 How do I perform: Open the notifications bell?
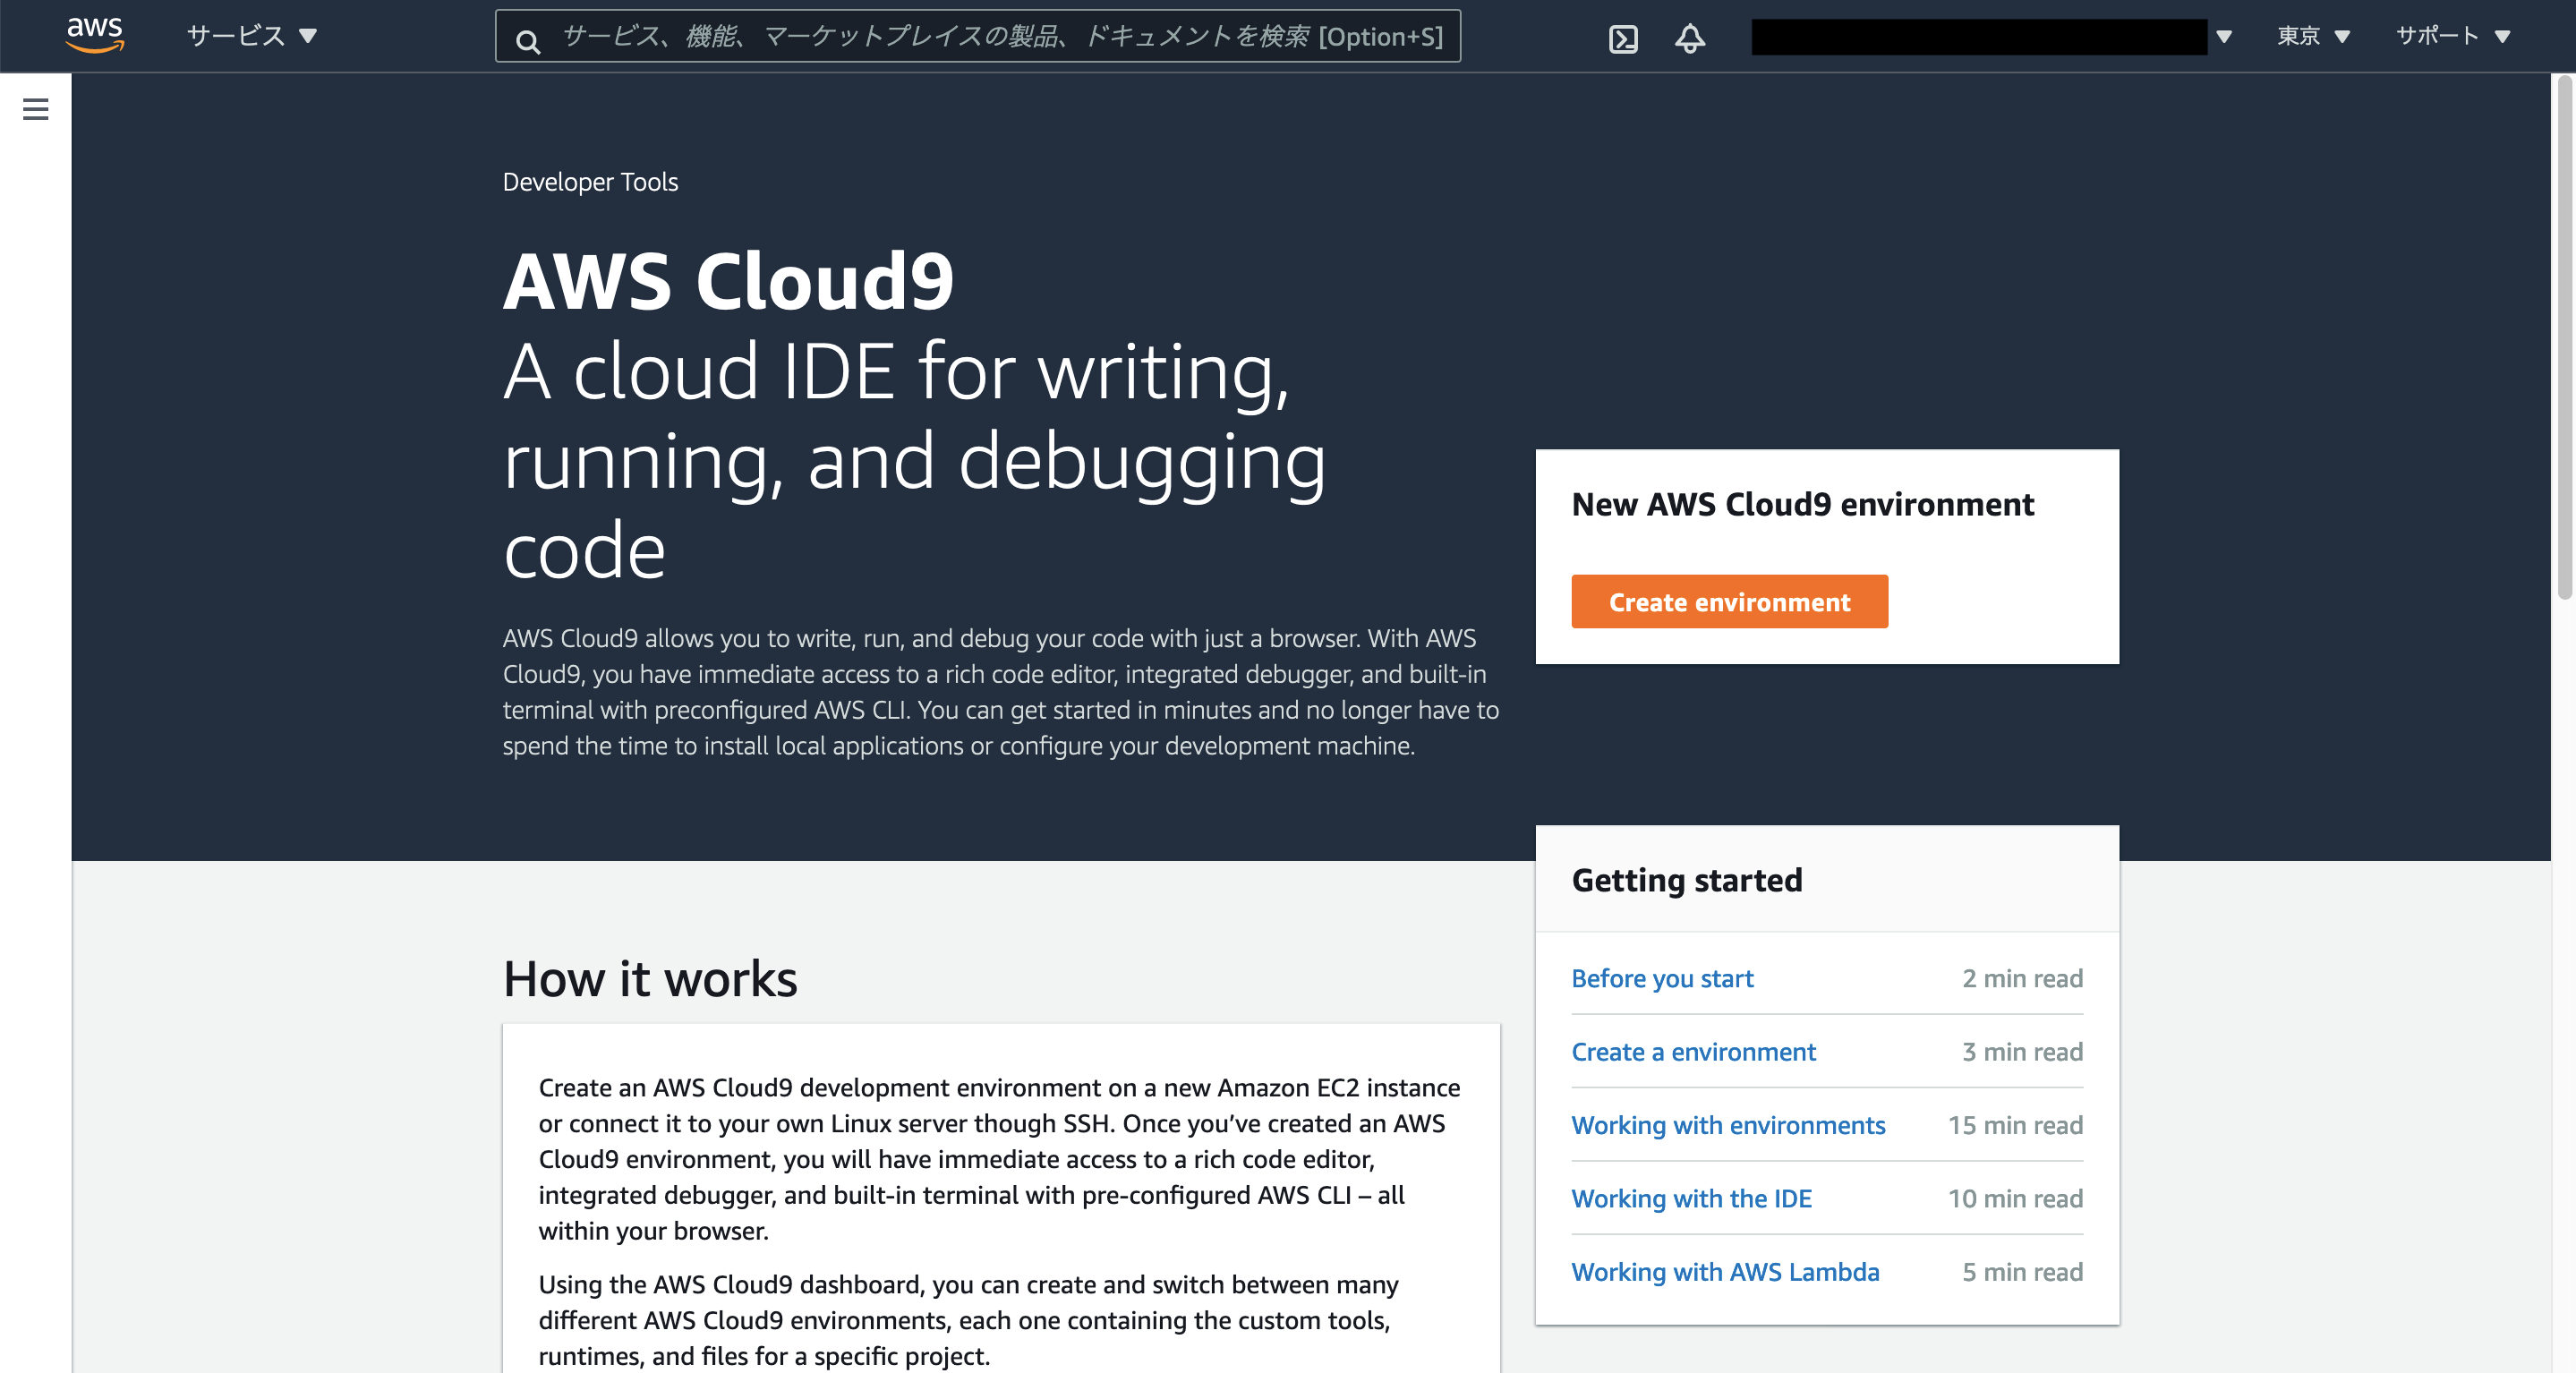point(1690,38)
